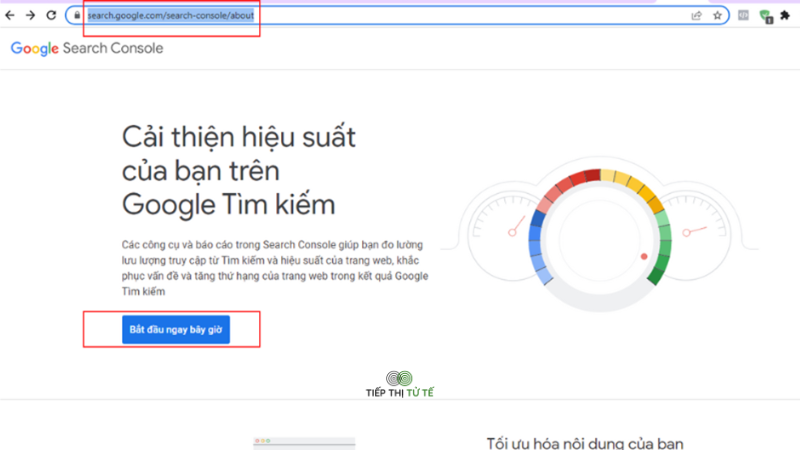Open the side panel icon
The width and height of the screenshot is (800, 450).
[743, 15]
